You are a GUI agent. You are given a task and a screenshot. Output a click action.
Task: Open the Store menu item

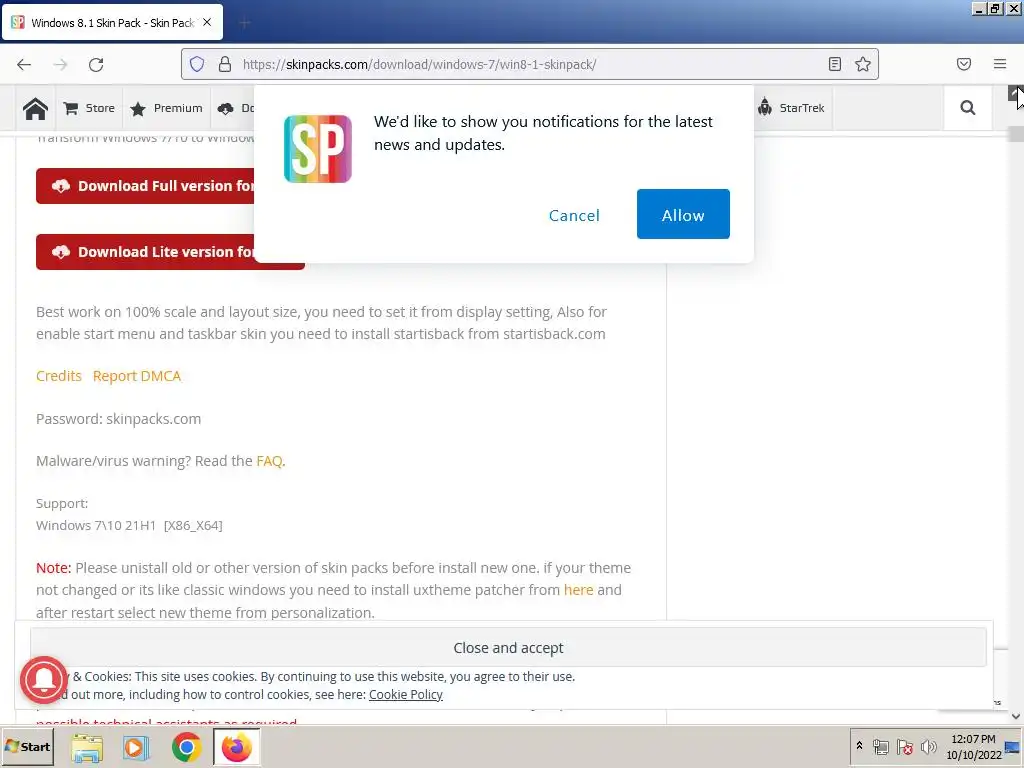89,108
